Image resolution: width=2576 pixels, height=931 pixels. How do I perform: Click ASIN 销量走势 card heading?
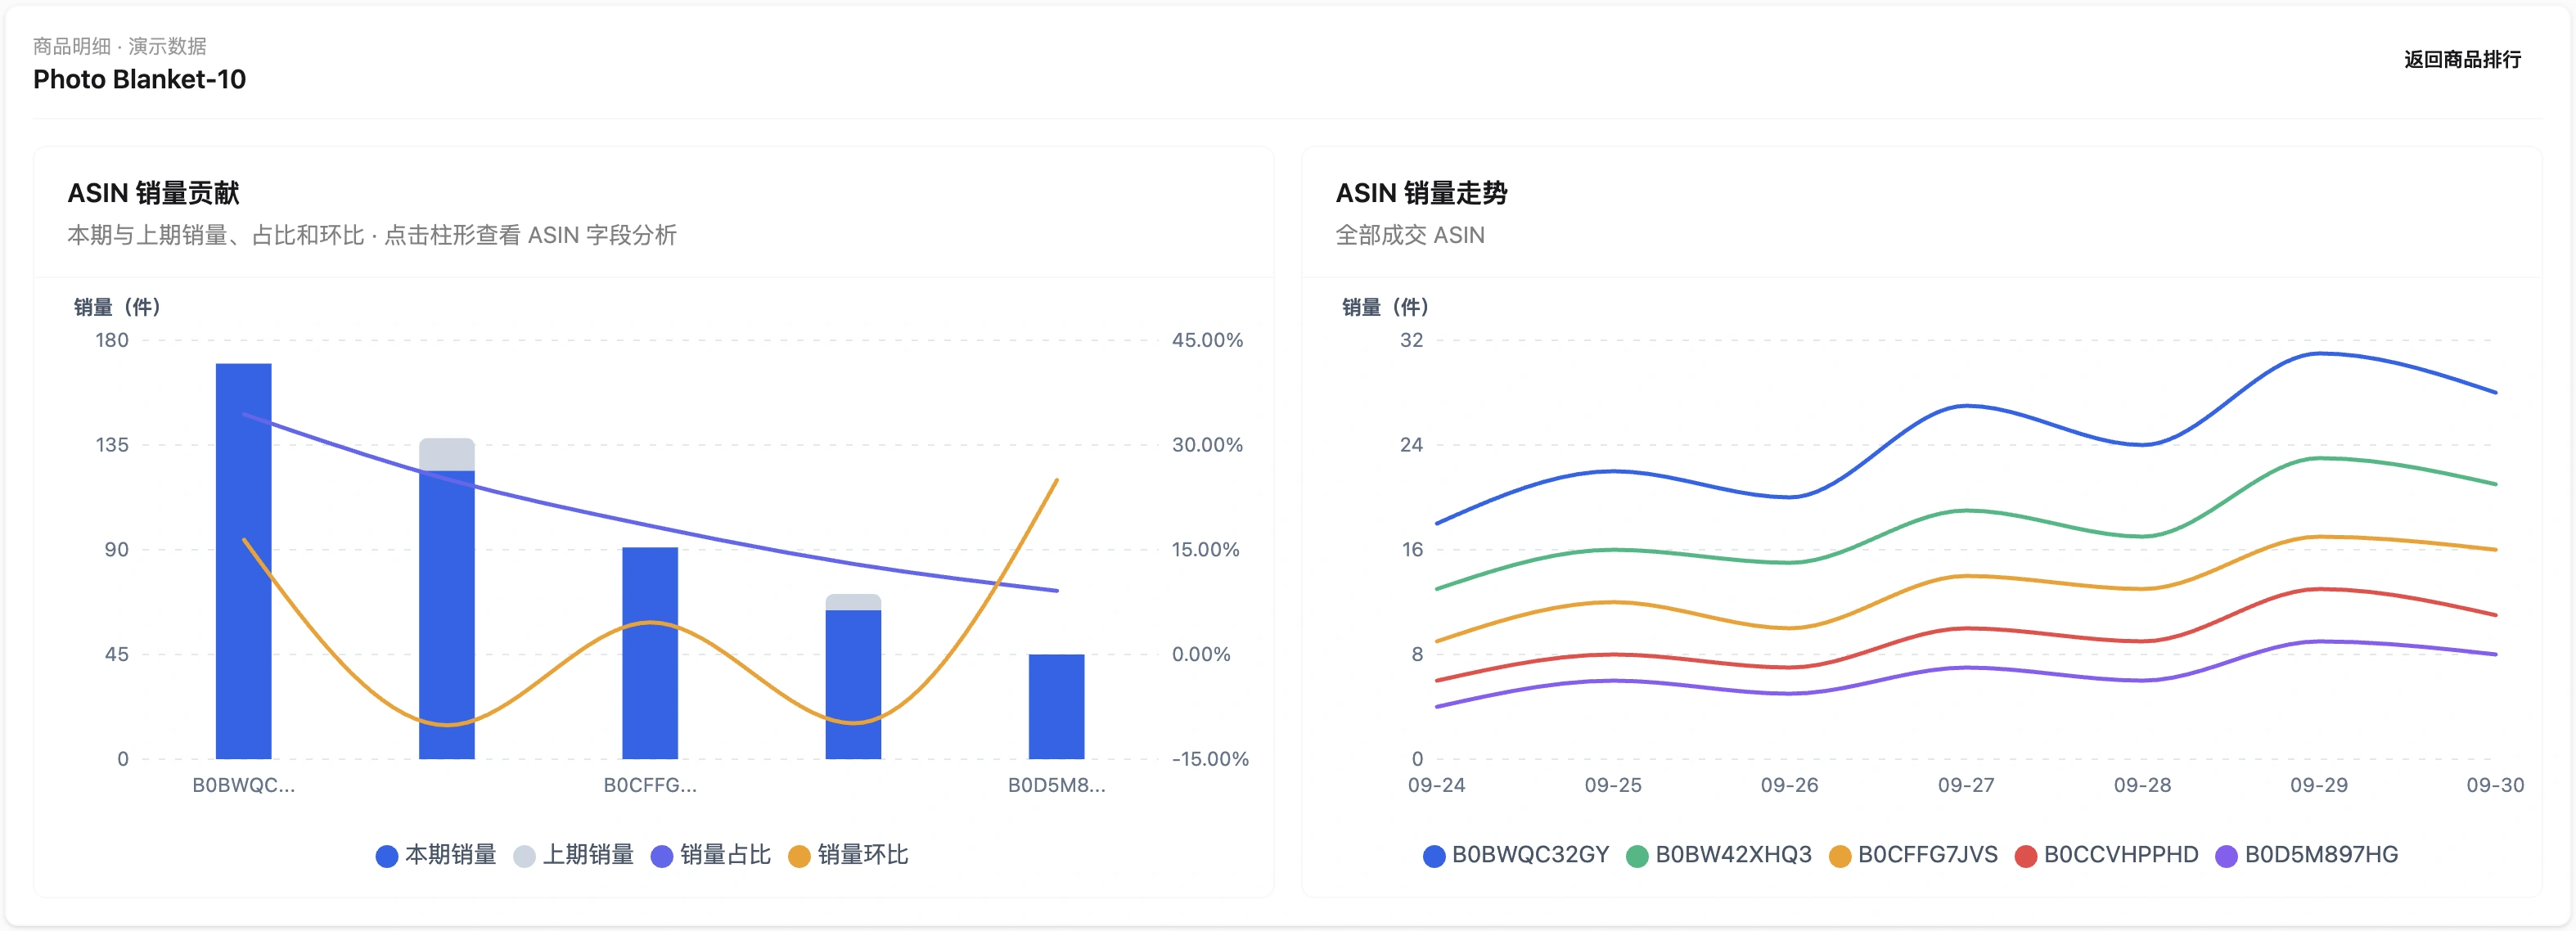click(x=1421, y=193)
